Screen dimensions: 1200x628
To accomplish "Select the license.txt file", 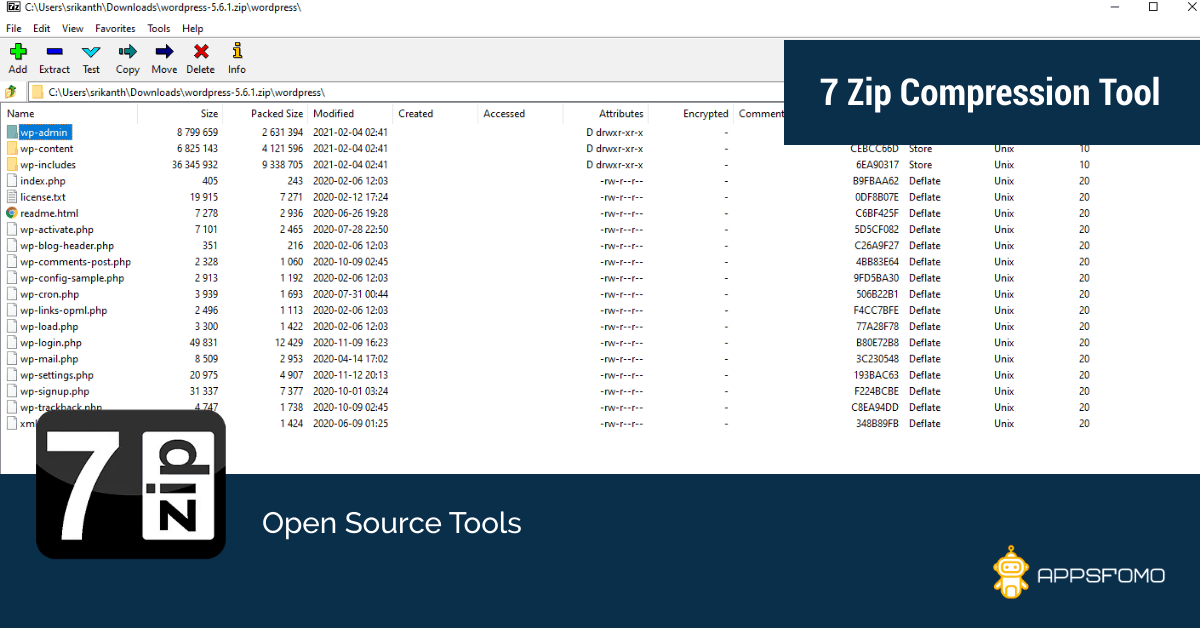I will pos(42,197).
